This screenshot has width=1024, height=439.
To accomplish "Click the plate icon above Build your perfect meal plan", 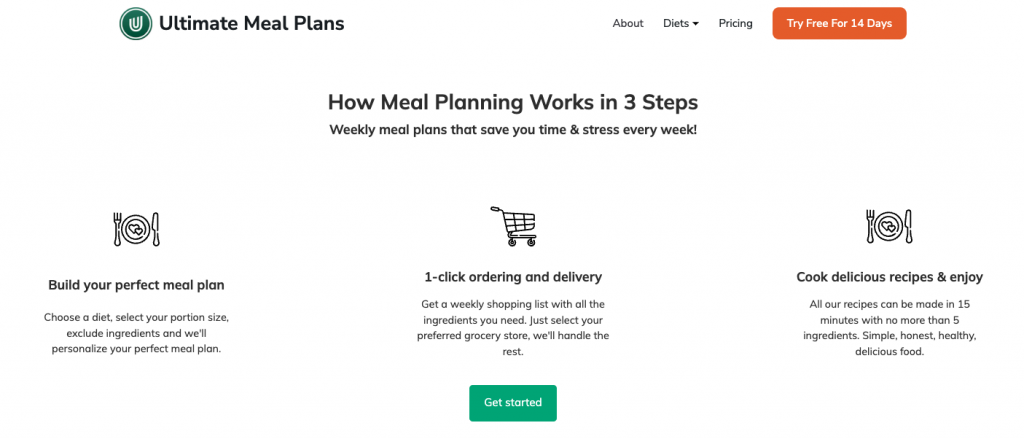I will coord(136,229).
